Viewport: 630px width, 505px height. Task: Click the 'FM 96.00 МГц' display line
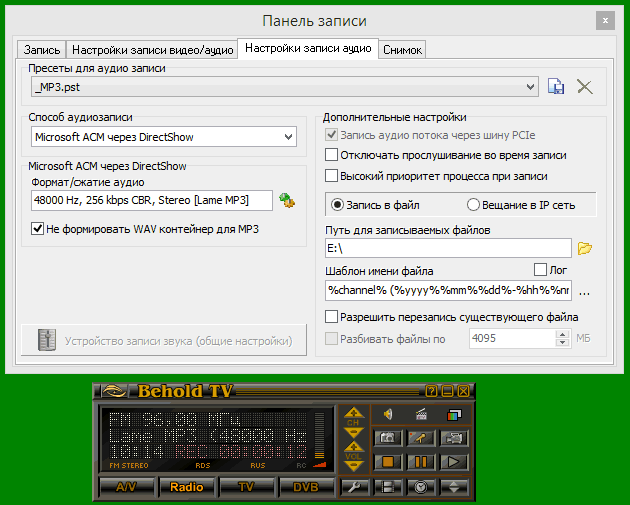click(175, 420)
